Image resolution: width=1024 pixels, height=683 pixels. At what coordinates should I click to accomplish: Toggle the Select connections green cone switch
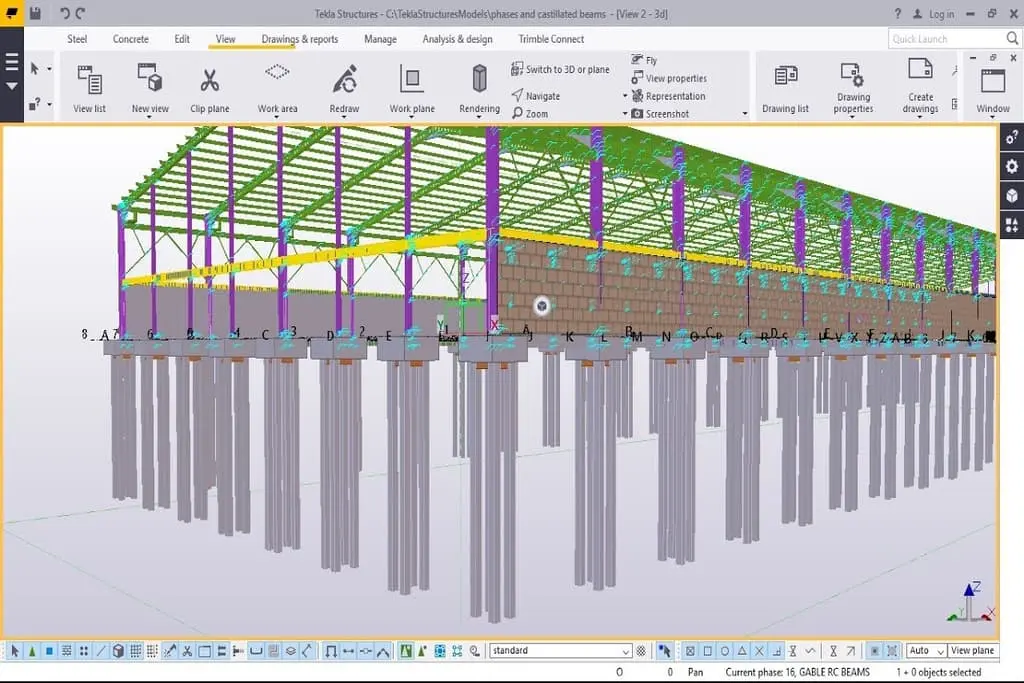point(32,650)
